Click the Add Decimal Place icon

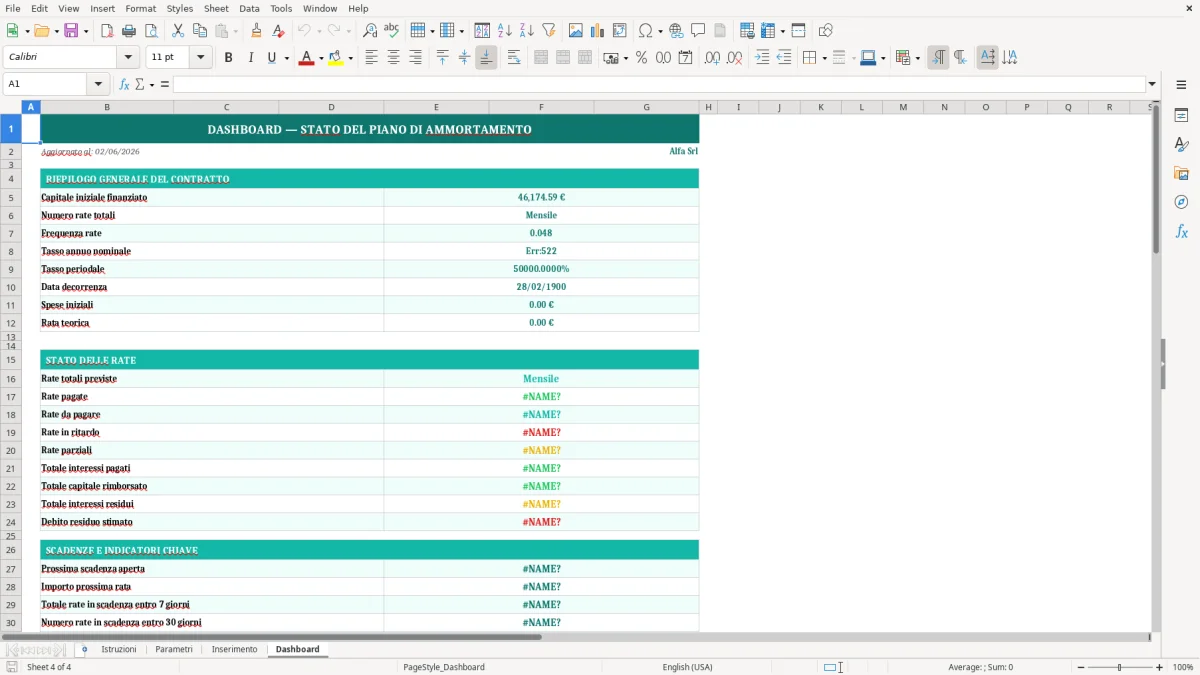[x=712, y=58]
